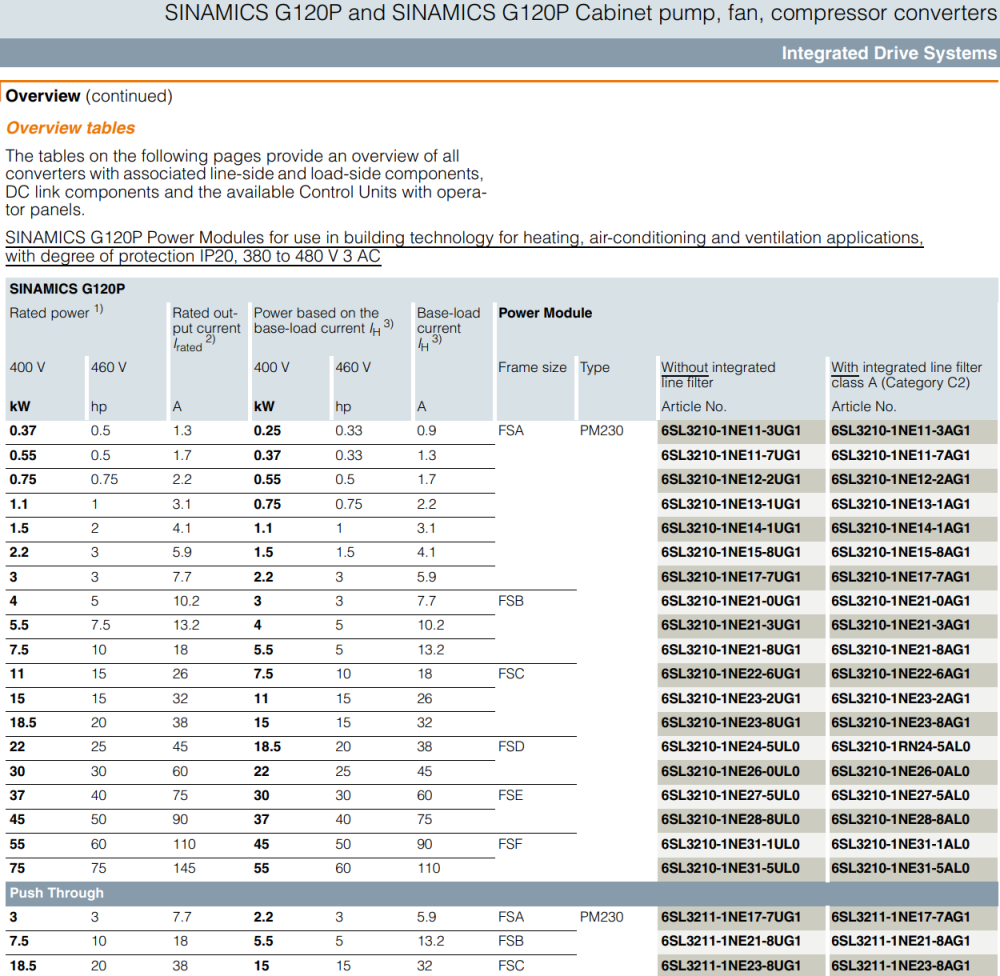Select article number 6SL3211-1NE17-7AG1
The height and width of the screenshot is (976, 1000).
(x=901, y=917)
